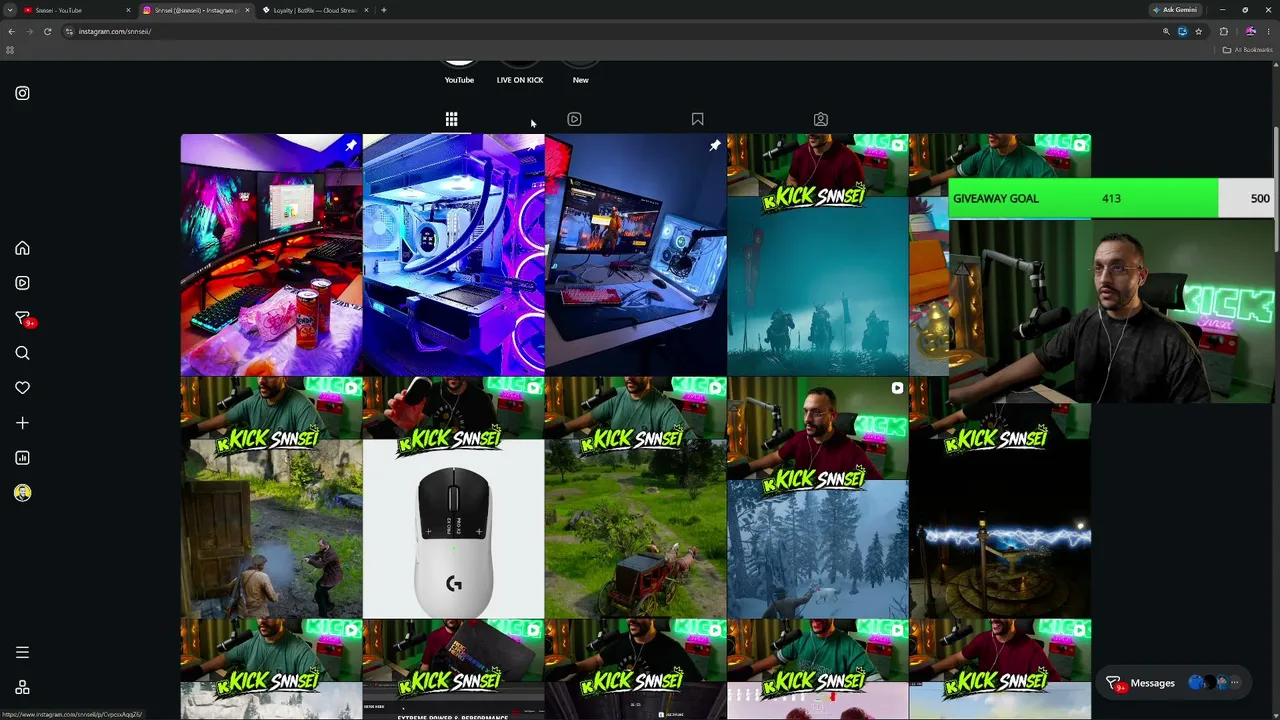Select the posts grid tab
This screenshot has height=720, width=1280.
click(451, 120)
